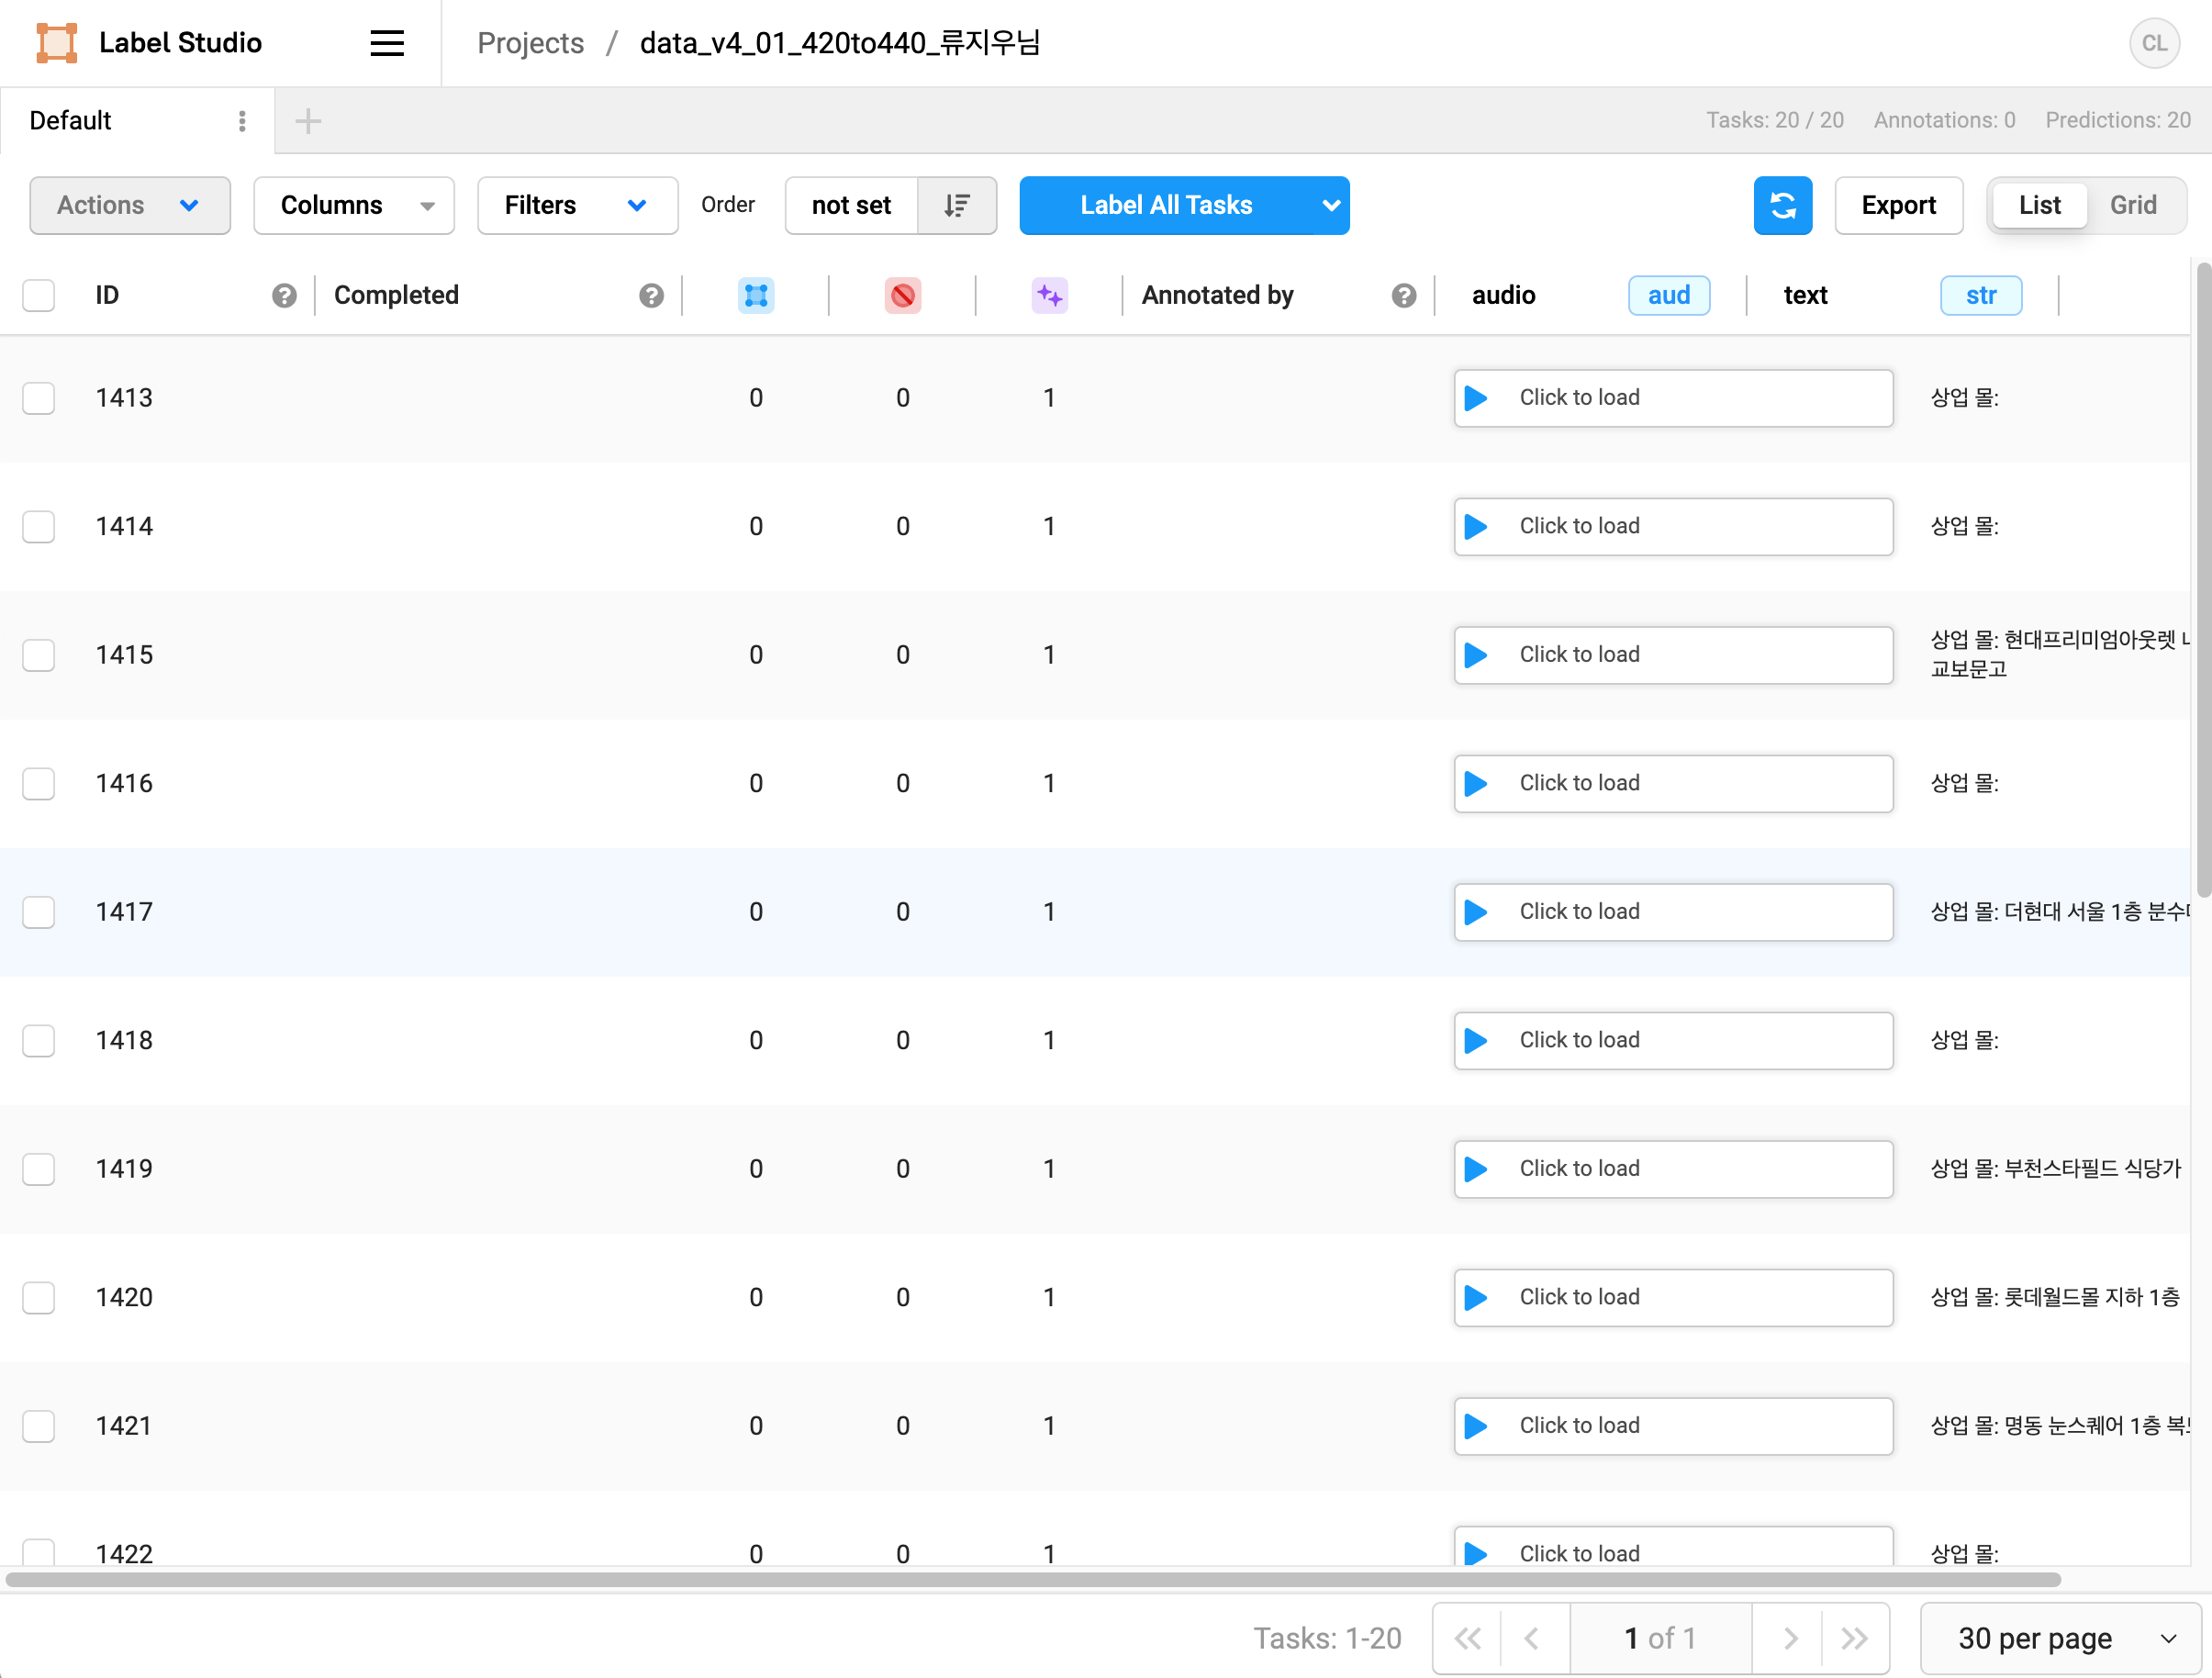Open the Actions dropdown
This screenshot has width=2212, height=1678.
click(x=130, y=205)
